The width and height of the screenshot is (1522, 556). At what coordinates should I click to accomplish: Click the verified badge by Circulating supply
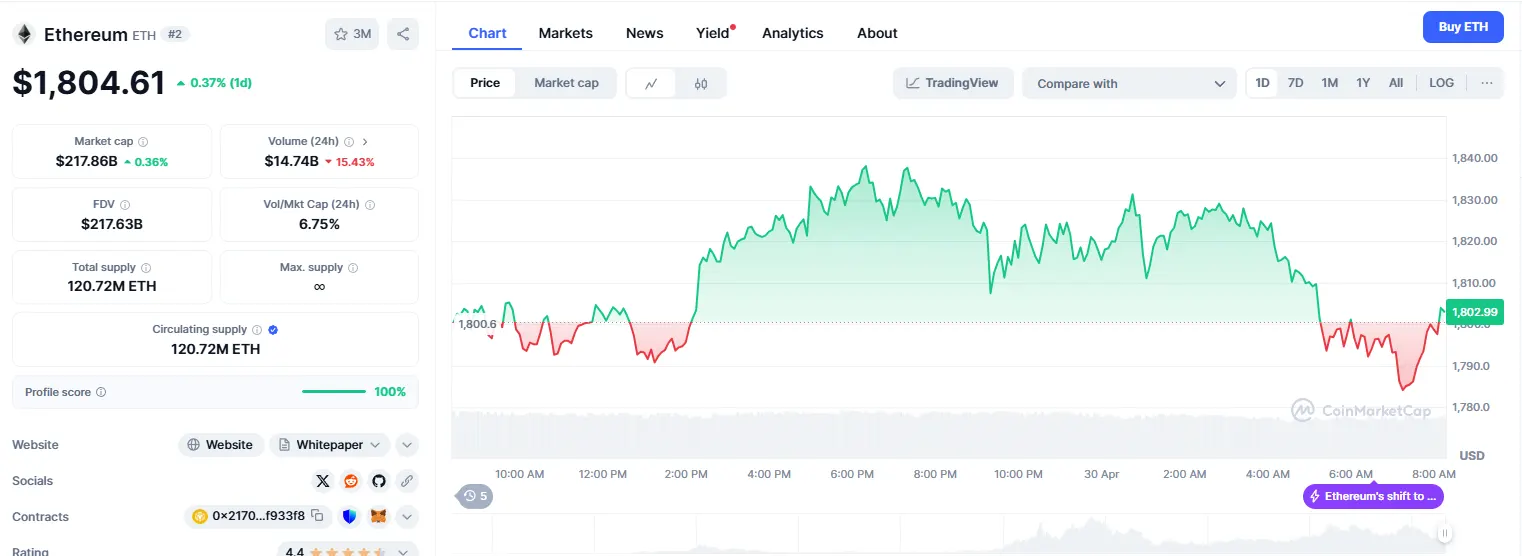point(273,330)
